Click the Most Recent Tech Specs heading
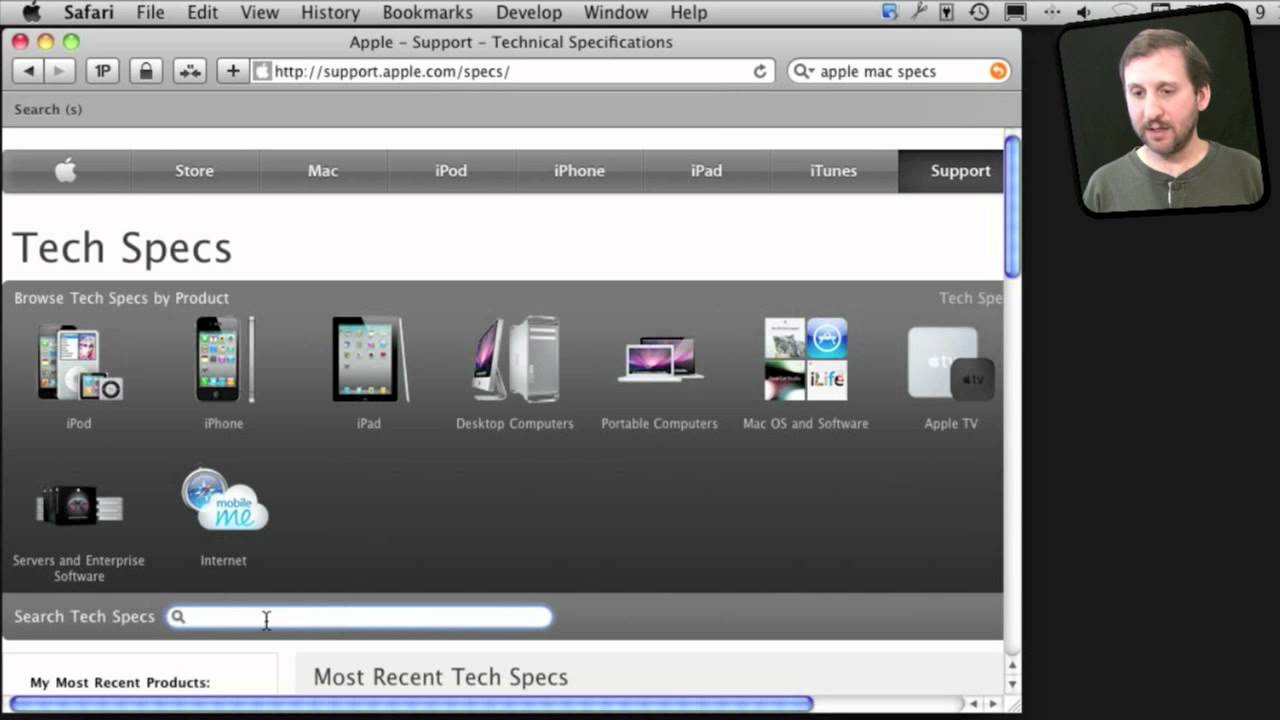 tap(440, 677)
